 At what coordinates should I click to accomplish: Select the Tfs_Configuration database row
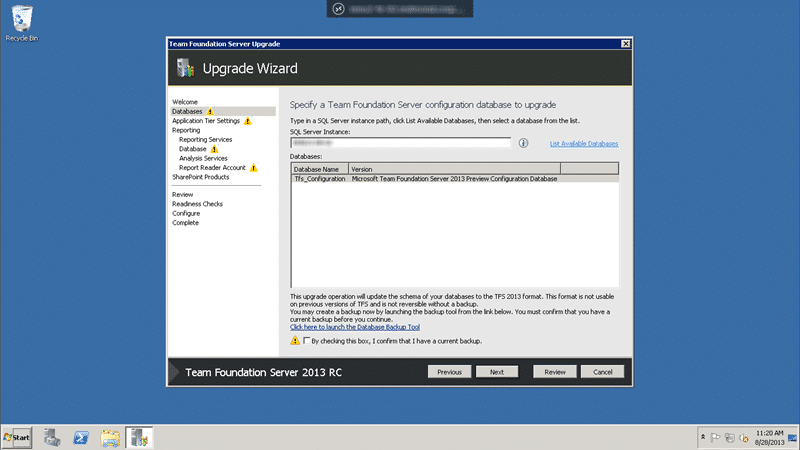click(x=455, y=179)
